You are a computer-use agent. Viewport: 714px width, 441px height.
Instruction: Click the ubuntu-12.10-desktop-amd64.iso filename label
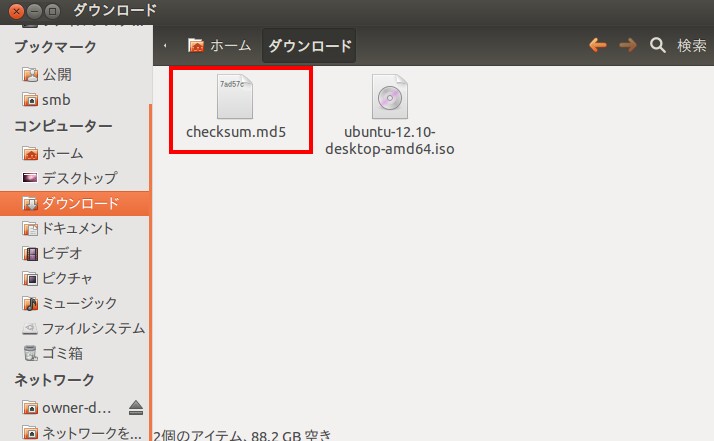[x=390, y=140]
